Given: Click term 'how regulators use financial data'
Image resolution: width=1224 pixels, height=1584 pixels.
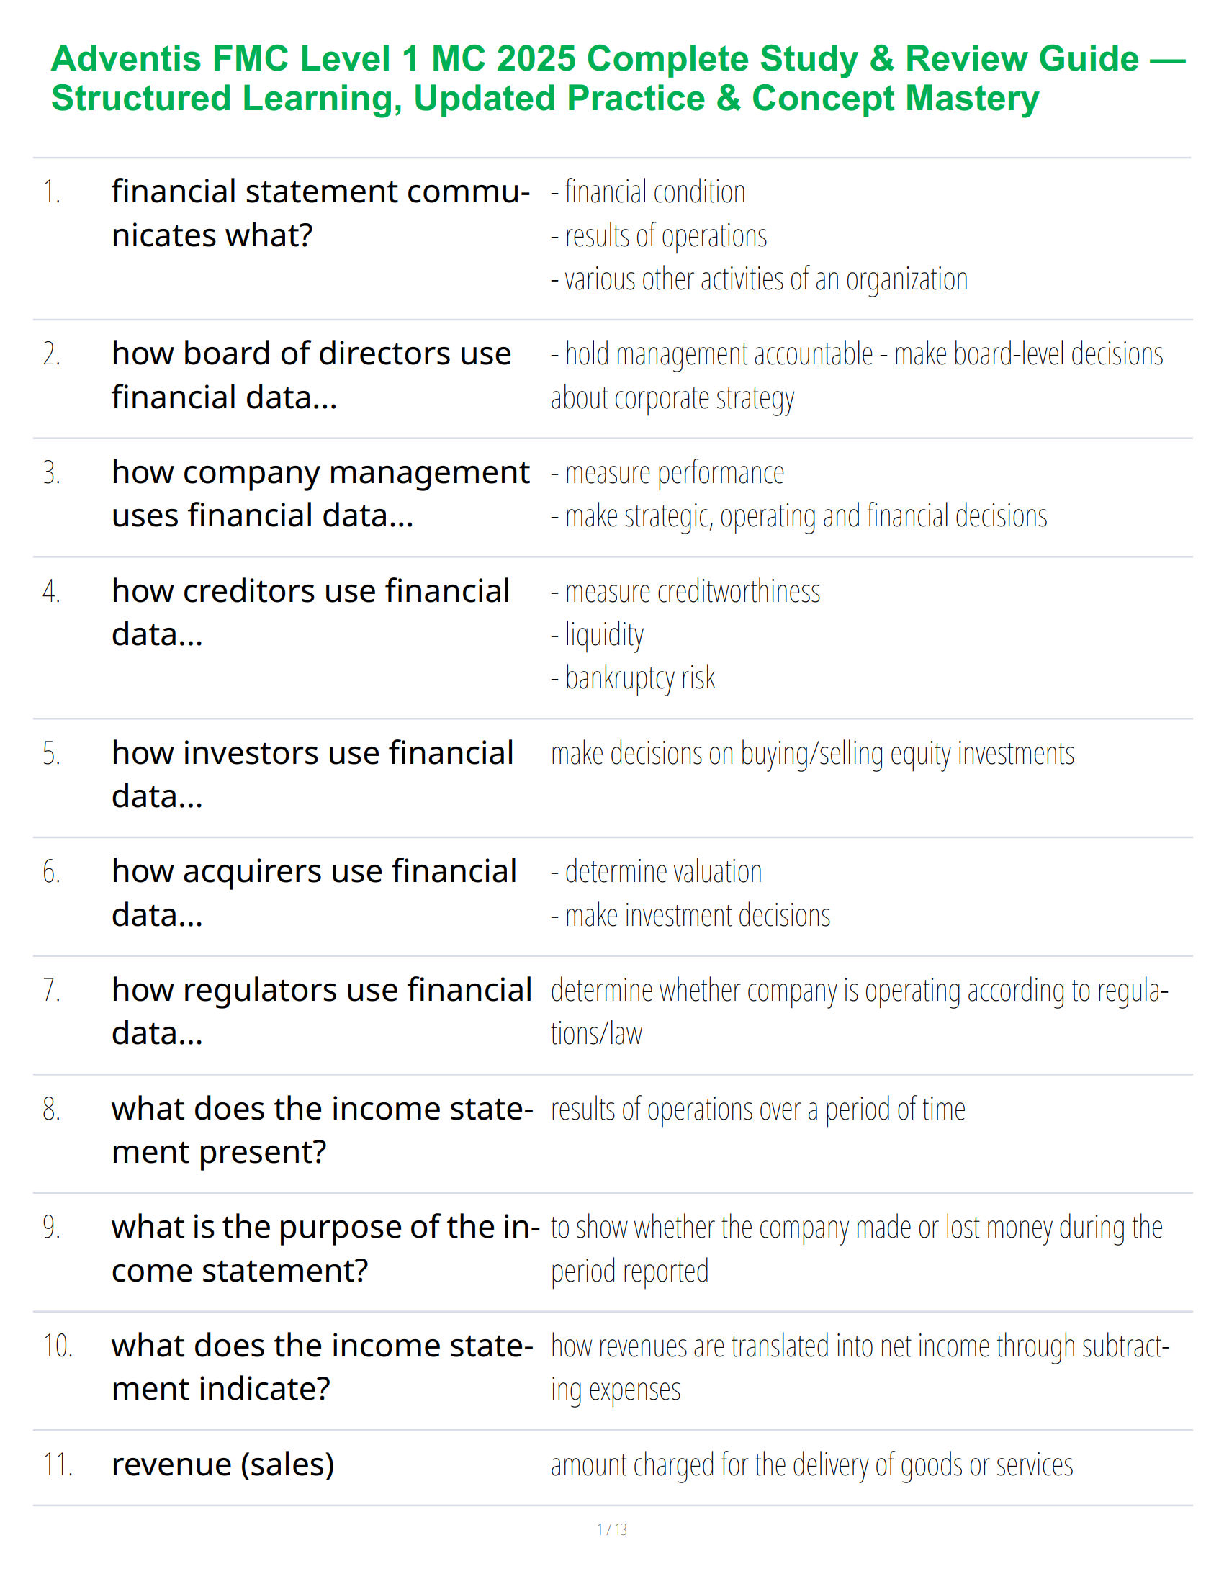Looking at the screenshot, I should [x=321, y=1011].
